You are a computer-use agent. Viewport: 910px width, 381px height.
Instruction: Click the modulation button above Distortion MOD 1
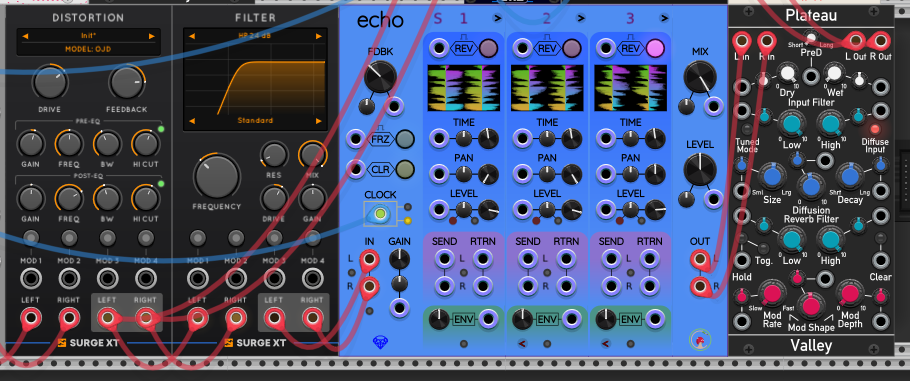(31, 238)
